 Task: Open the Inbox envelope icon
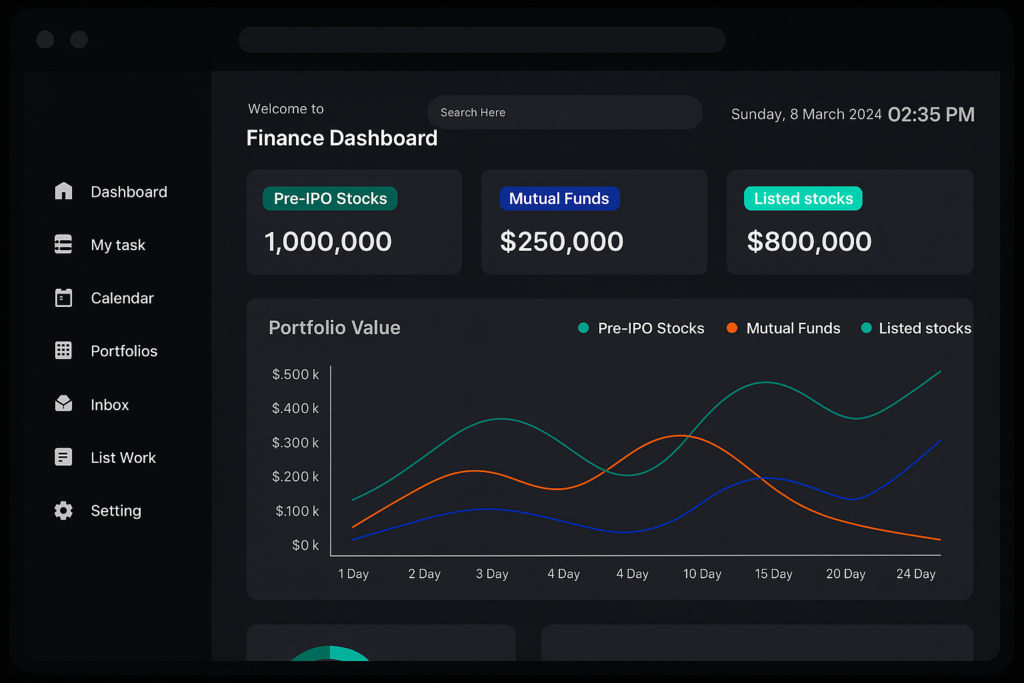64,404
